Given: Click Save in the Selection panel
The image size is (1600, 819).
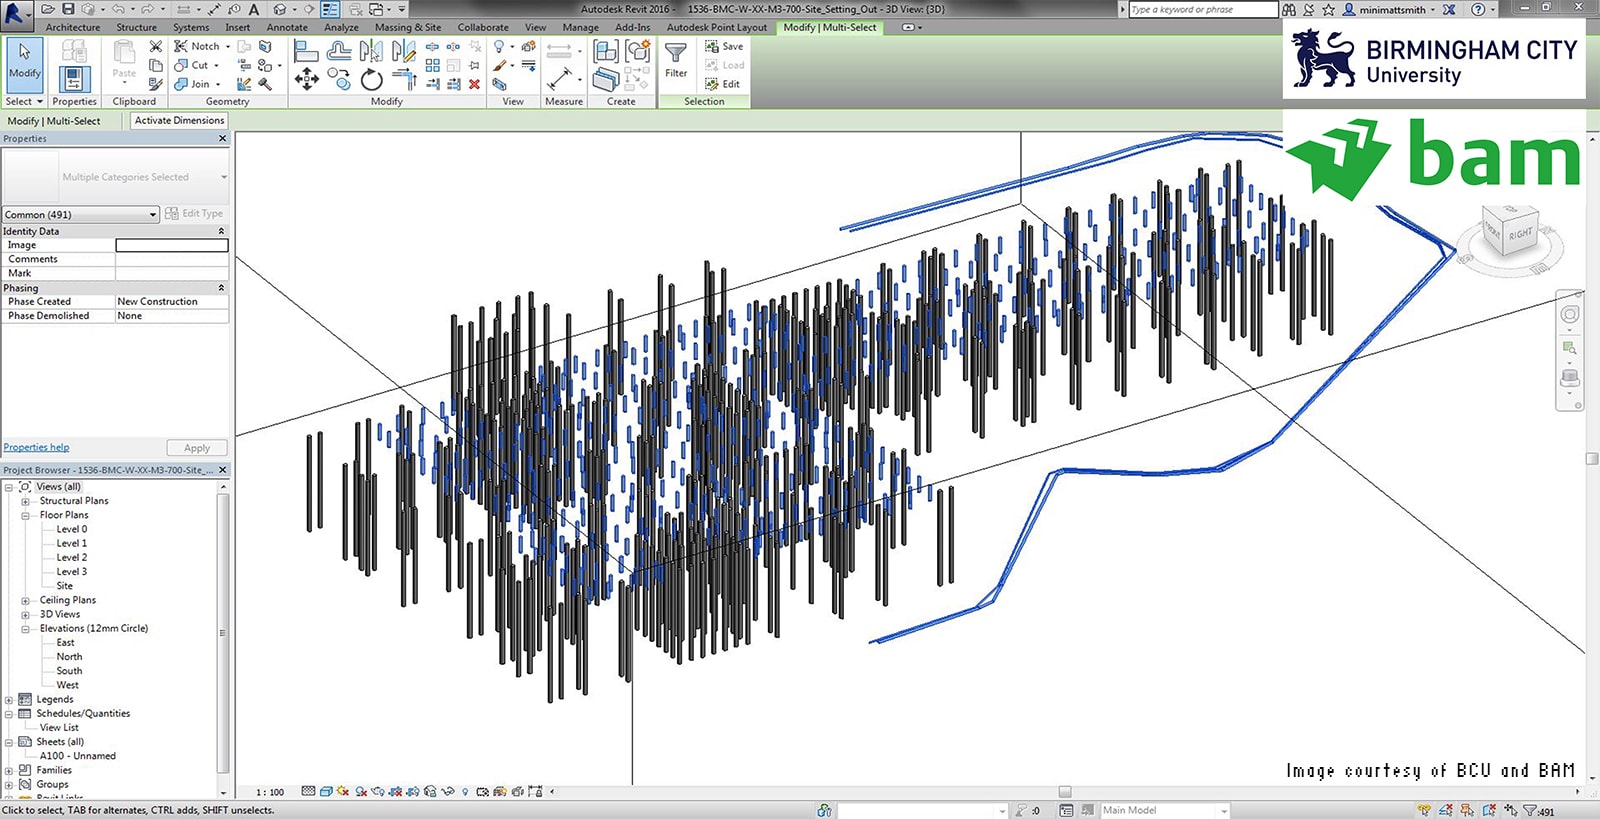Looking at the screenshot, I should pyautogui.click(x=724, y=46).
